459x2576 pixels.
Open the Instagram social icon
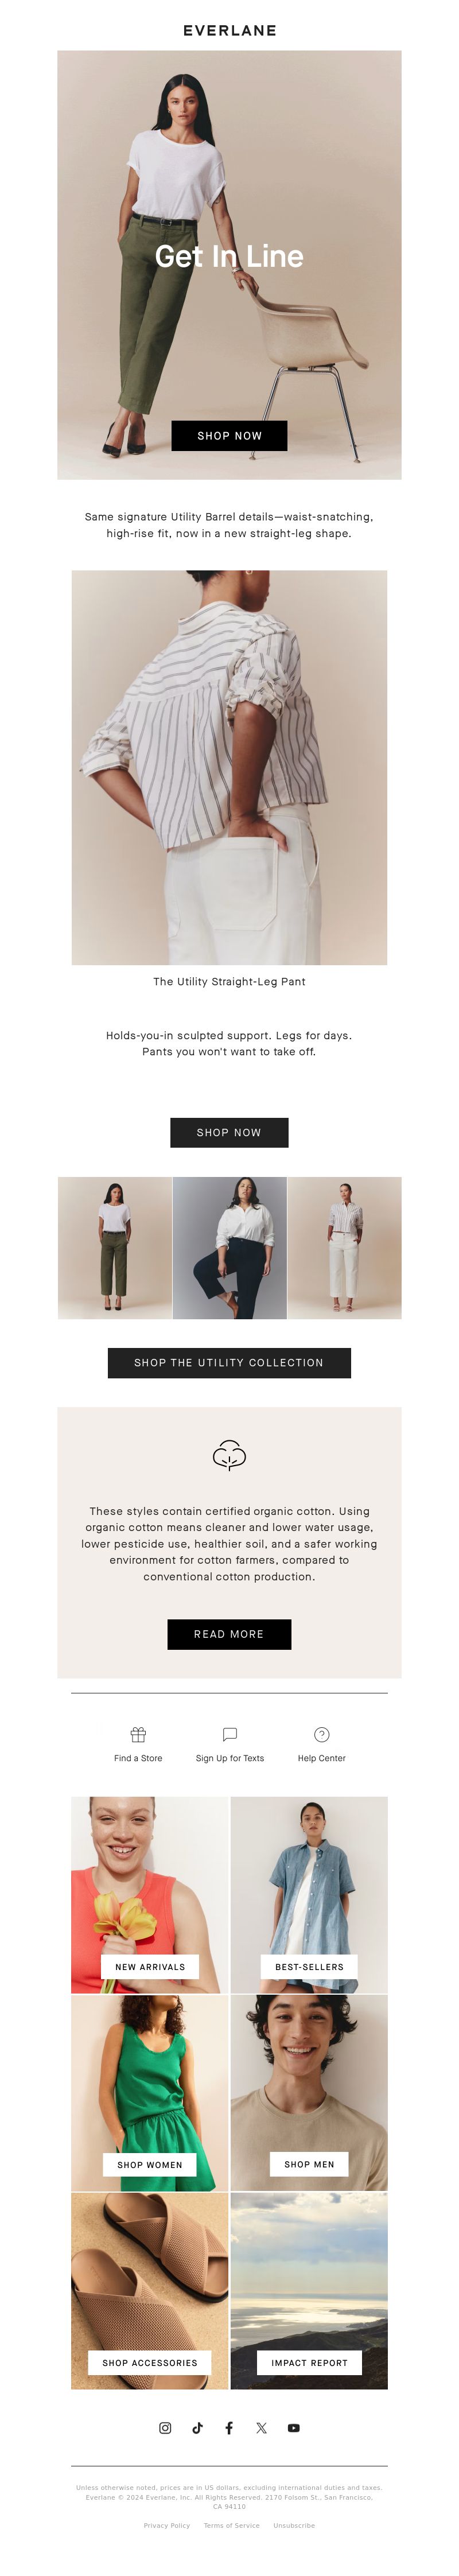click(x=165, y=2427)
